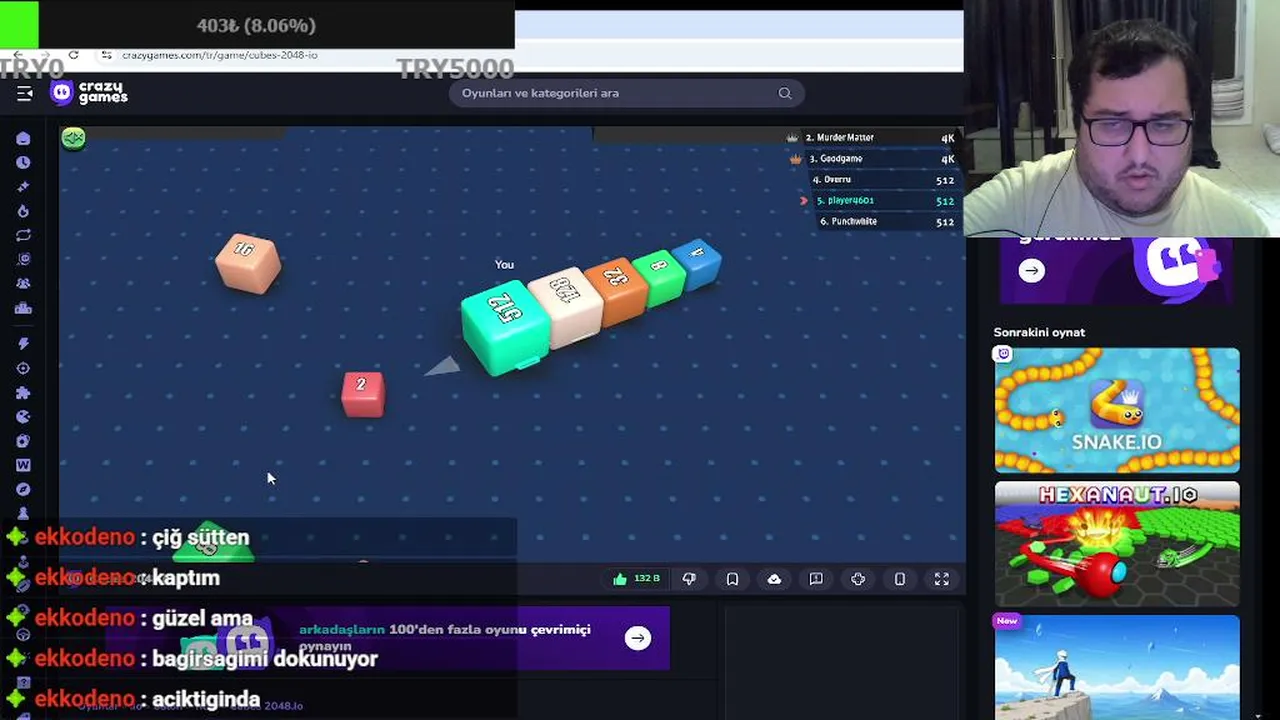Open the sidebar Pac-Man arcade icon
This screenshot has height=720, width=1280.
tap(23, 417)
